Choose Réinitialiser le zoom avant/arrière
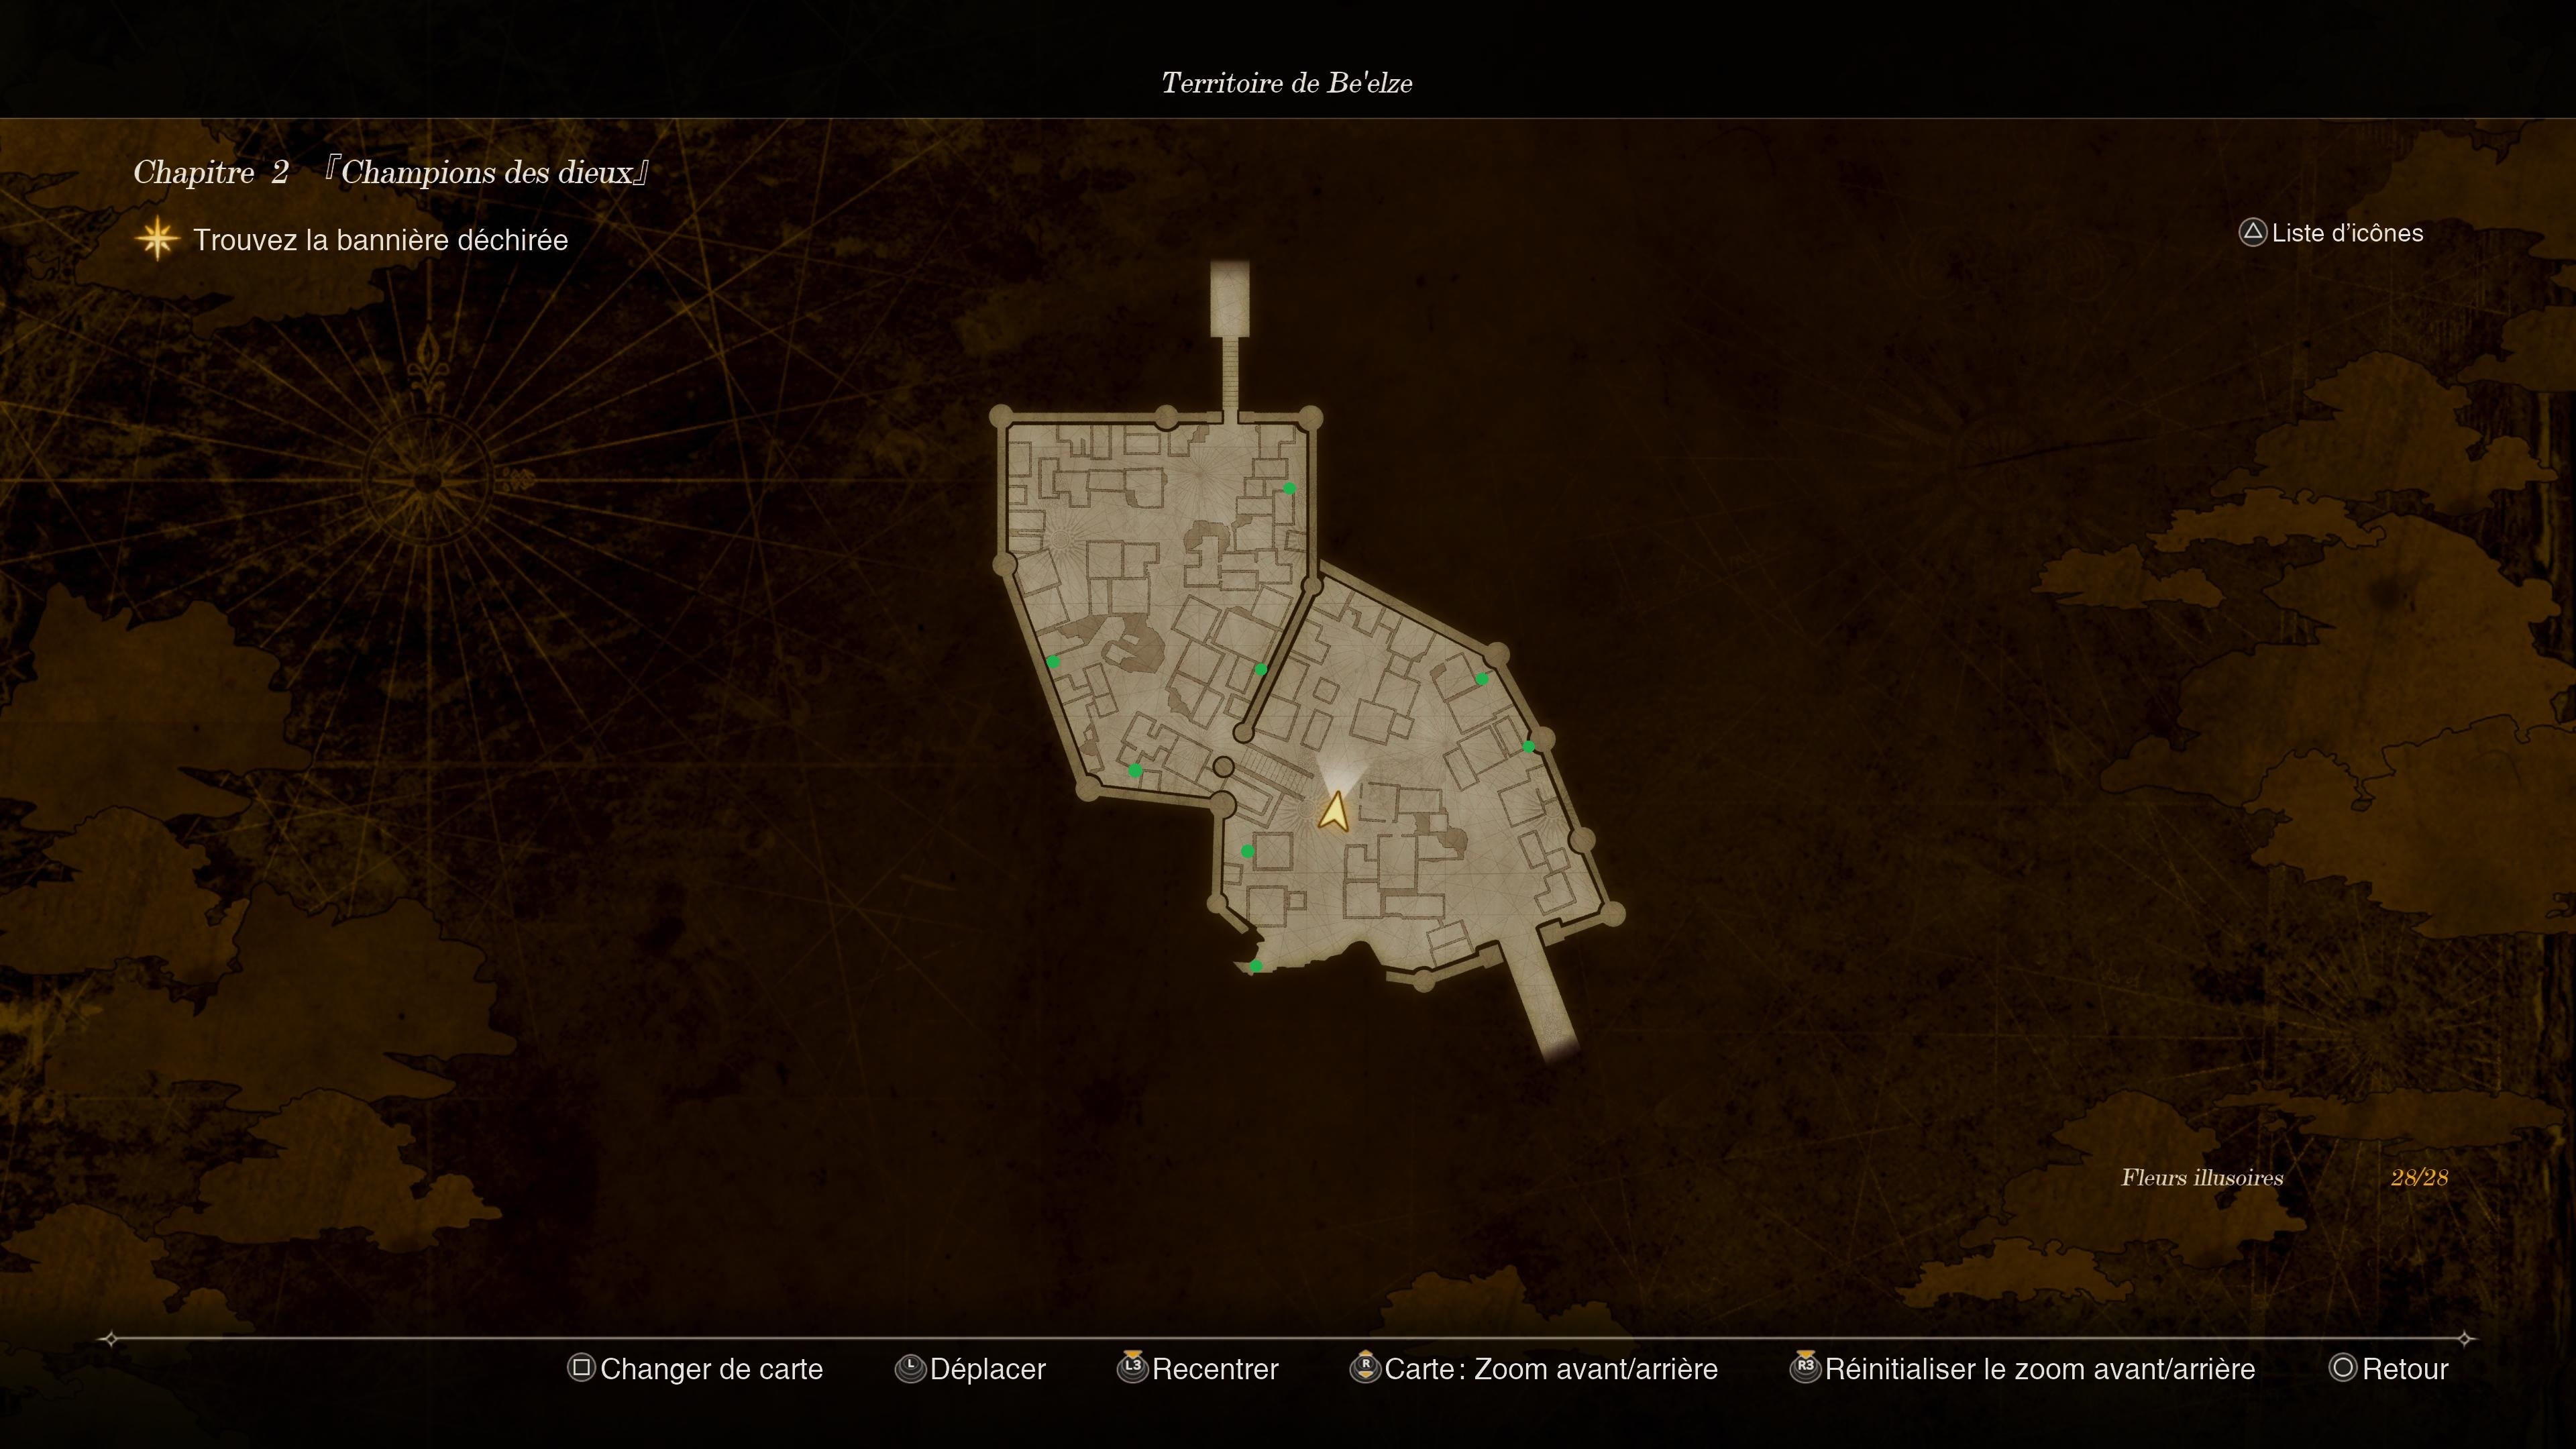This screenshot has width=2576, height=1449. (x=2040, y=1369)
